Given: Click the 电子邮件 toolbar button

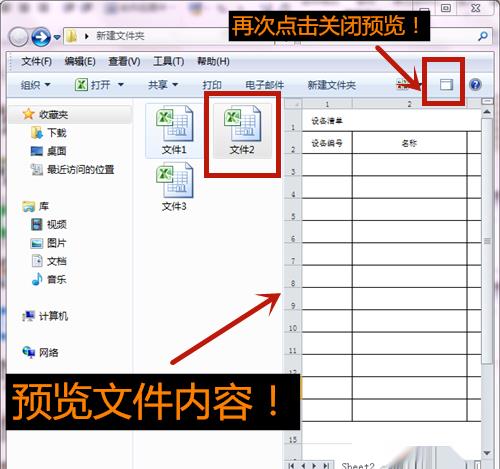Looking at the screenshot, I should click(x=265, y=85).
